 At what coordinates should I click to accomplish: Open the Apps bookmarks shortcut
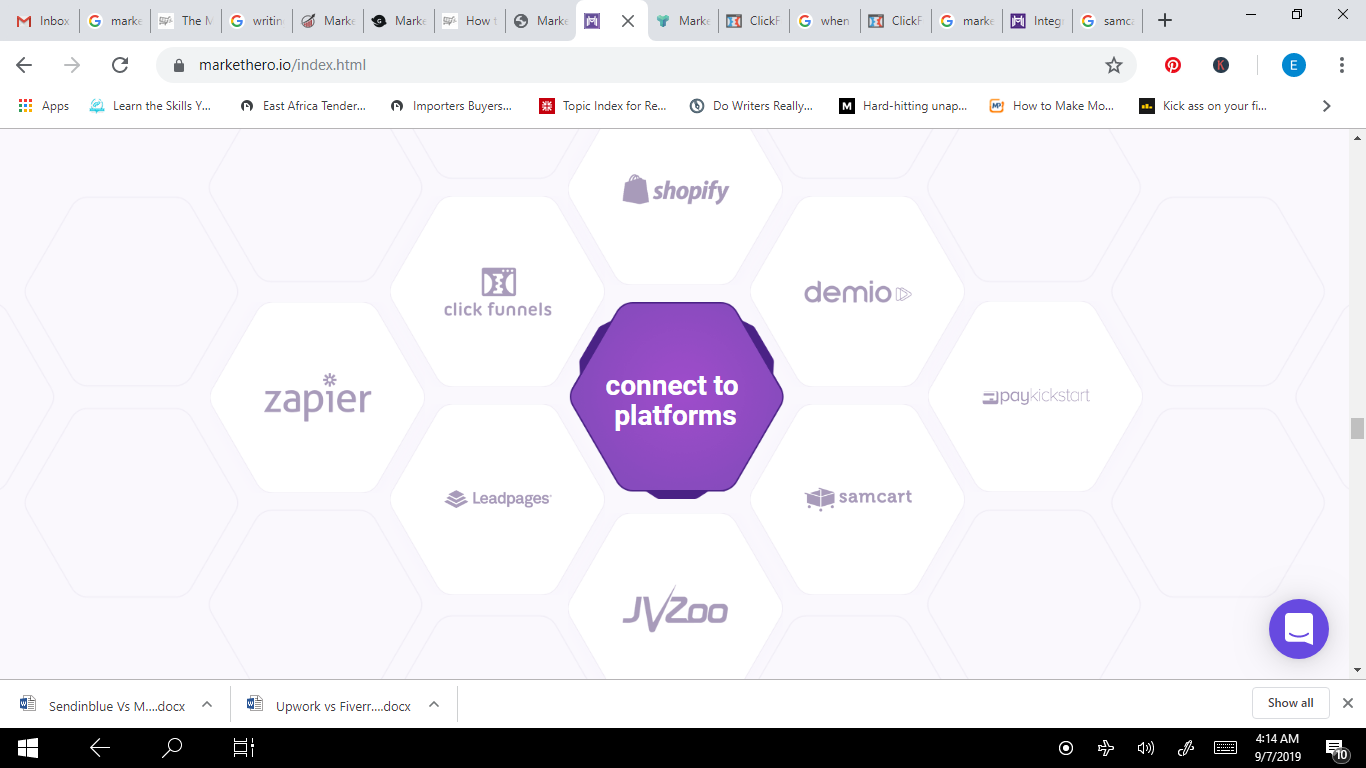click(x=43, y=105)
